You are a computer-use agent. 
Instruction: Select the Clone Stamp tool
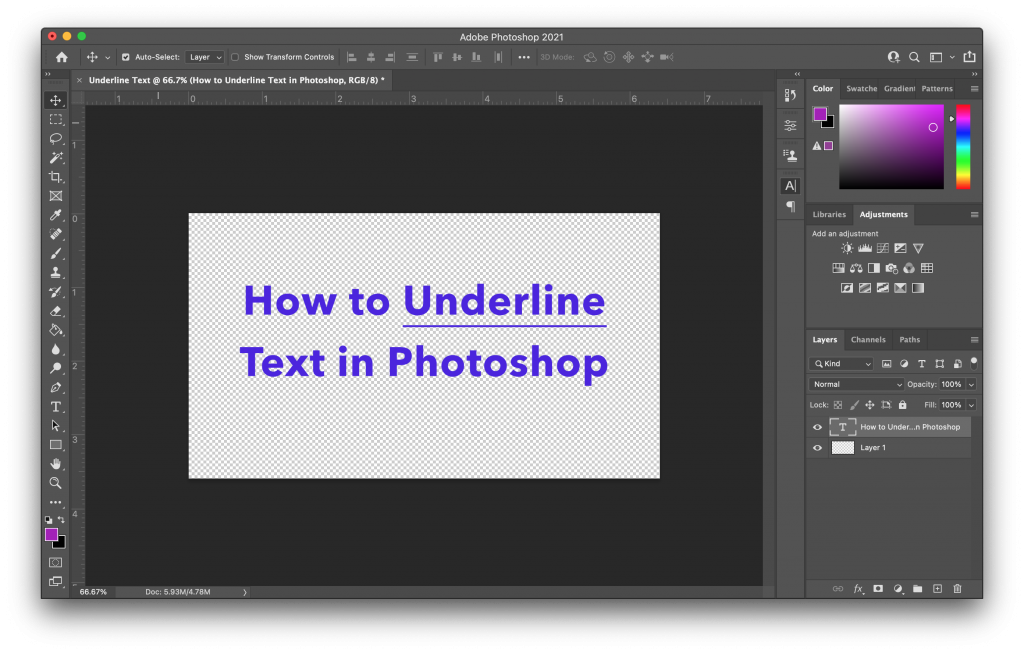[x=56, y=272]
